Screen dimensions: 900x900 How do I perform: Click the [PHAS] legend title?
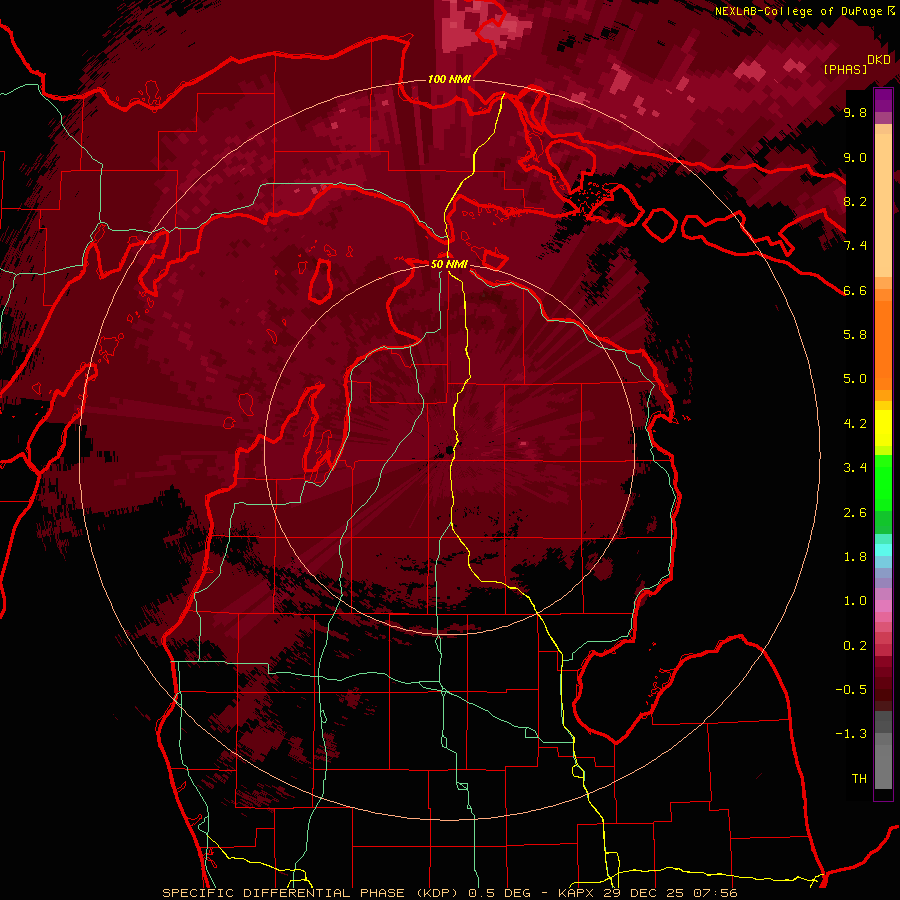845,69
